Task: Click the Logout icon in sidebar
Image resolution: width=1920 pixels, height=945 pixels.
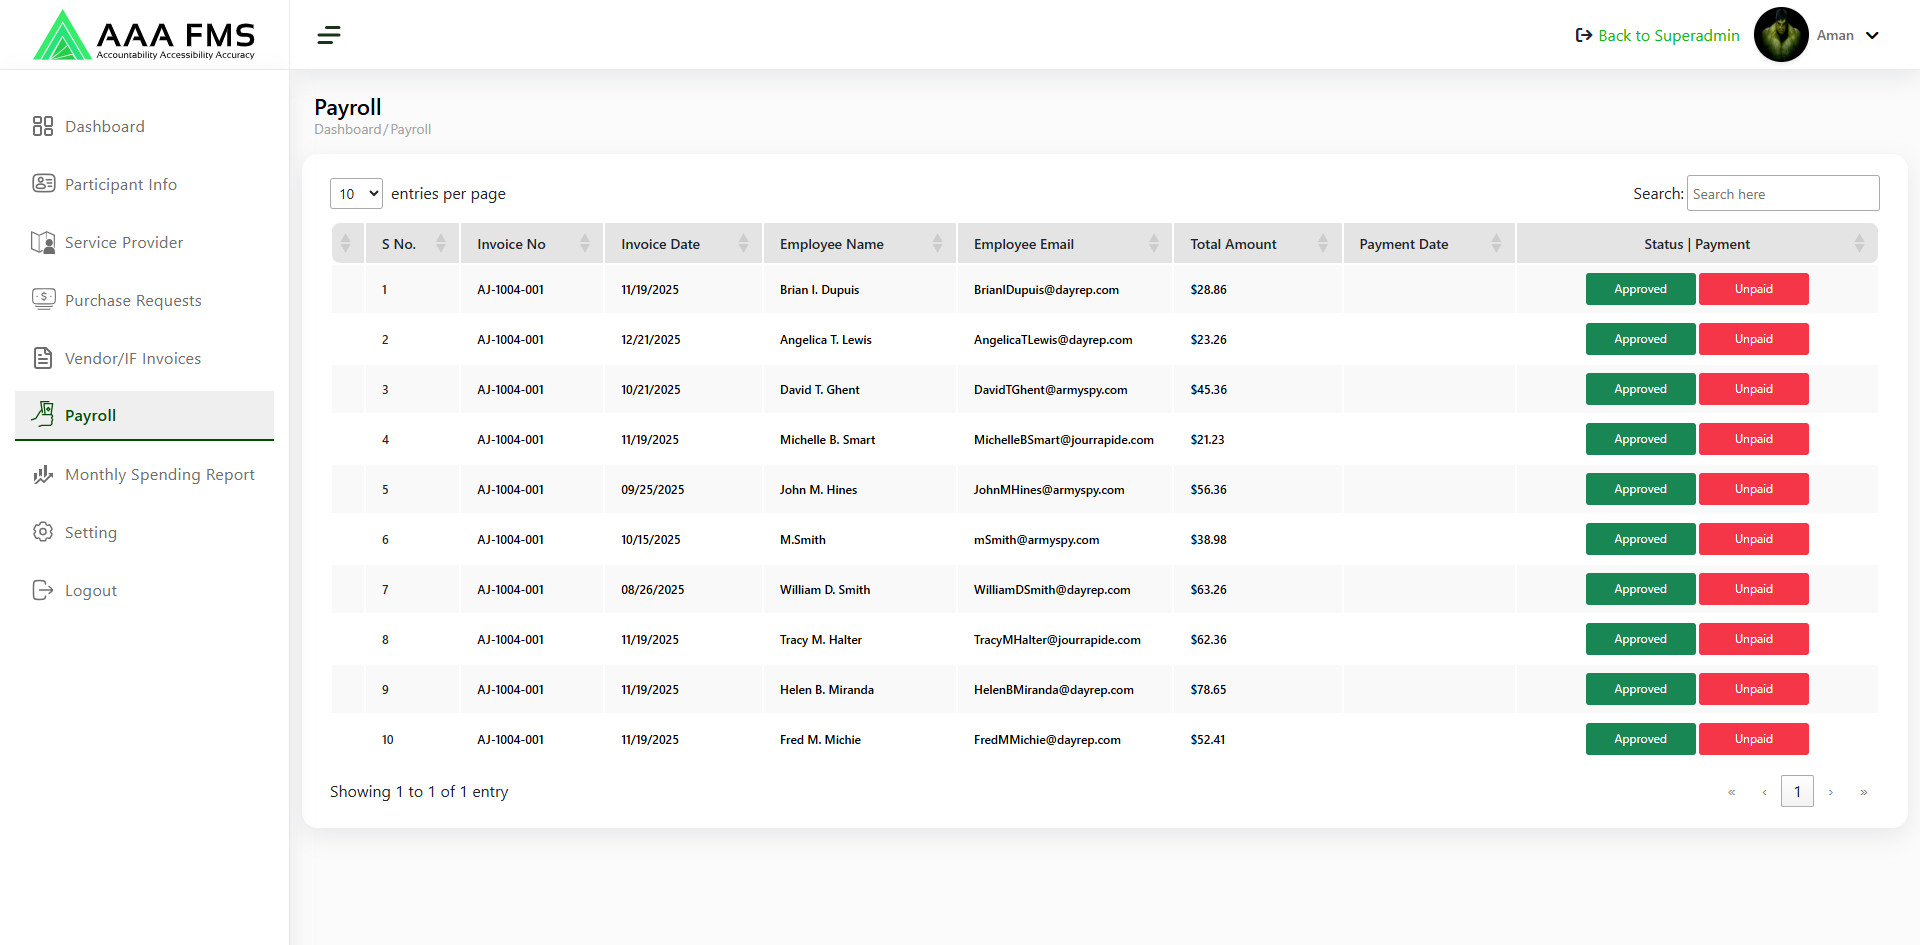Action: (x=43, y=590)
